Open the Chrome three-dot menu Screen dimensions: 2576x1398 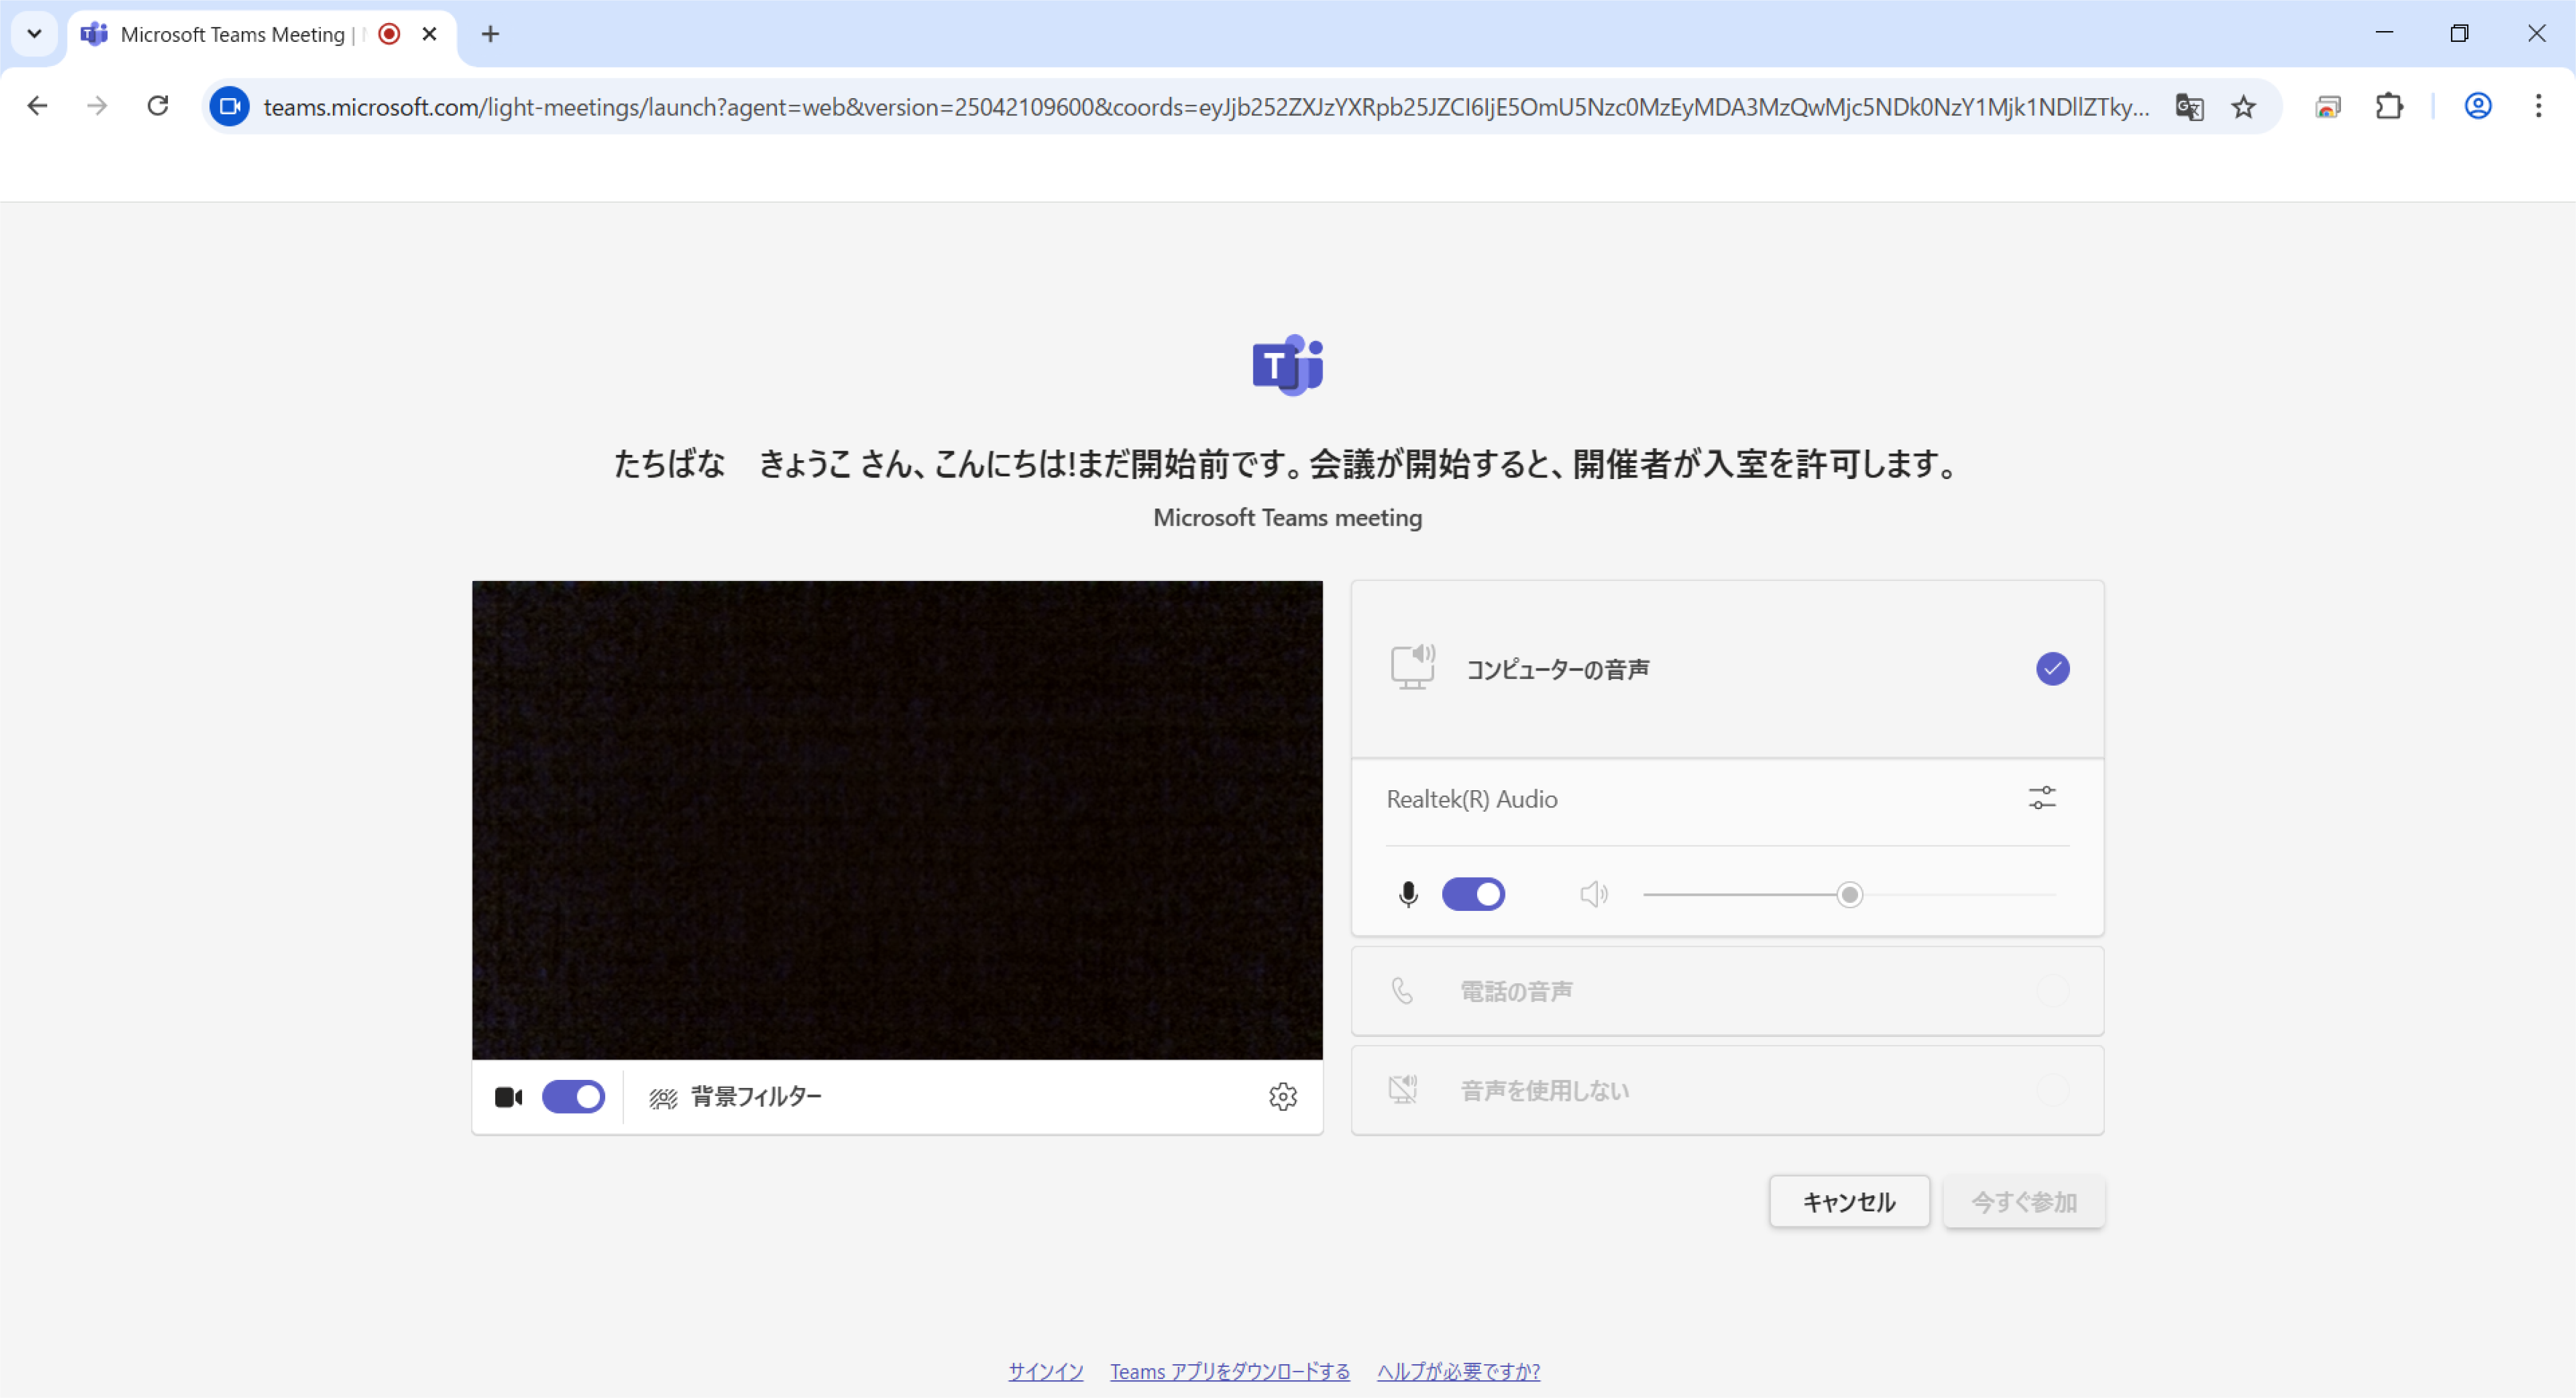pyautogui.click(x=2538, y=106)
